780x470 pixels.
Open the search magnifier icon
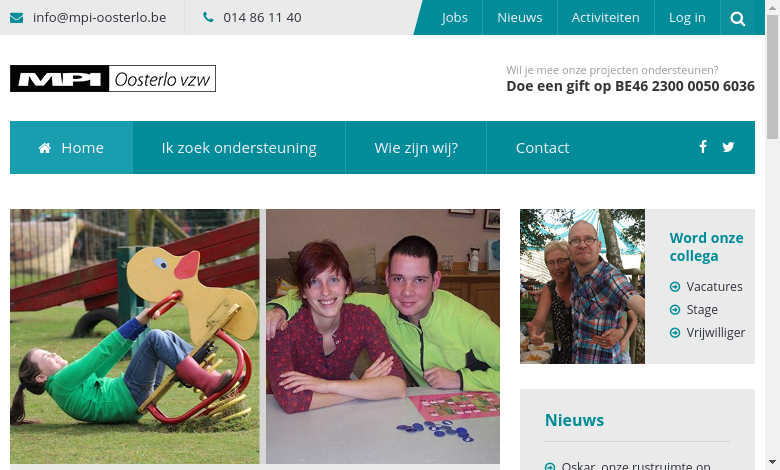coord(737,18)
